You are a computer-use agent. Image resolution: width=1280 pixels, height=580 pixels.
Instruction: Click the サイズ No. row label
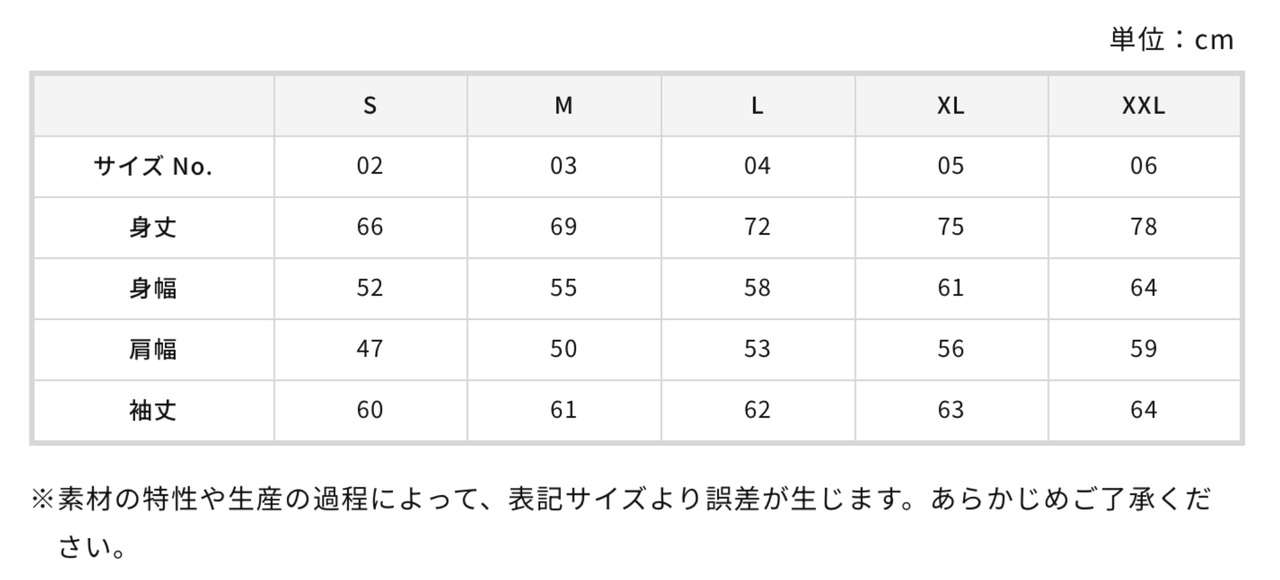[x=154, y=167]
